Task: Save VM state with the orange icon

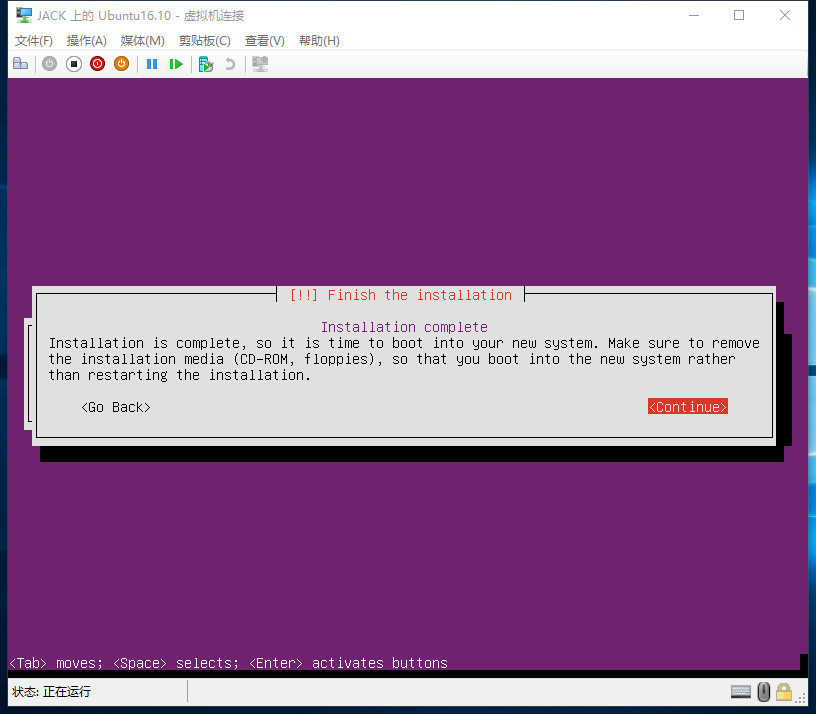Action: 121,64
